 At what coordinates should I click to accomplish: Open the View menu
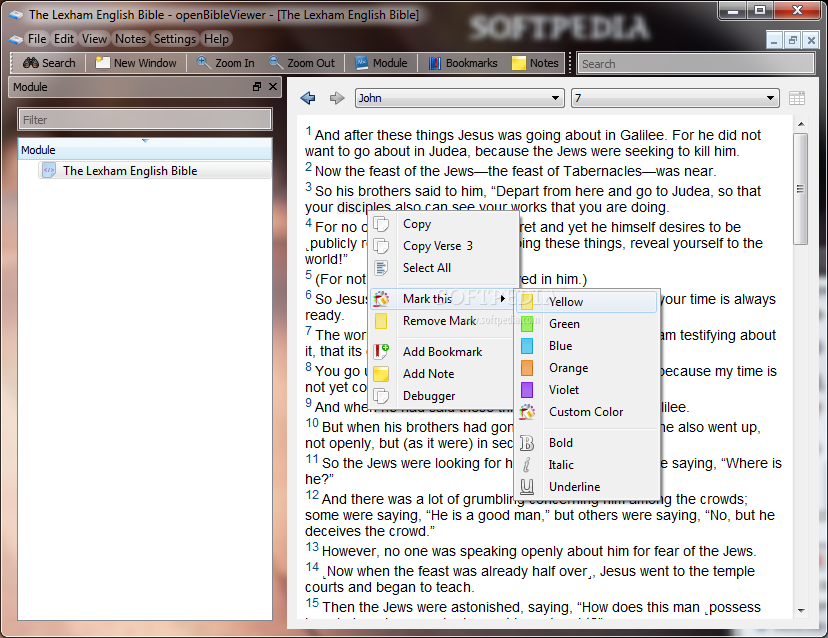(x=95, y=39)
